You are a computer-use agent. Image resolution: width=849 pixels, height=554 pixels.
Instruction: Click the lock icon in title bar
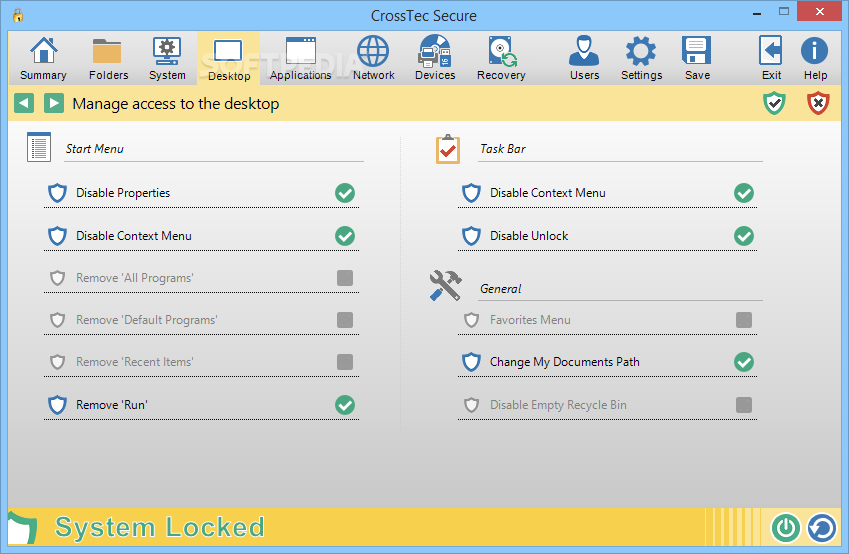pyautogui.click(x=18, y=15)
